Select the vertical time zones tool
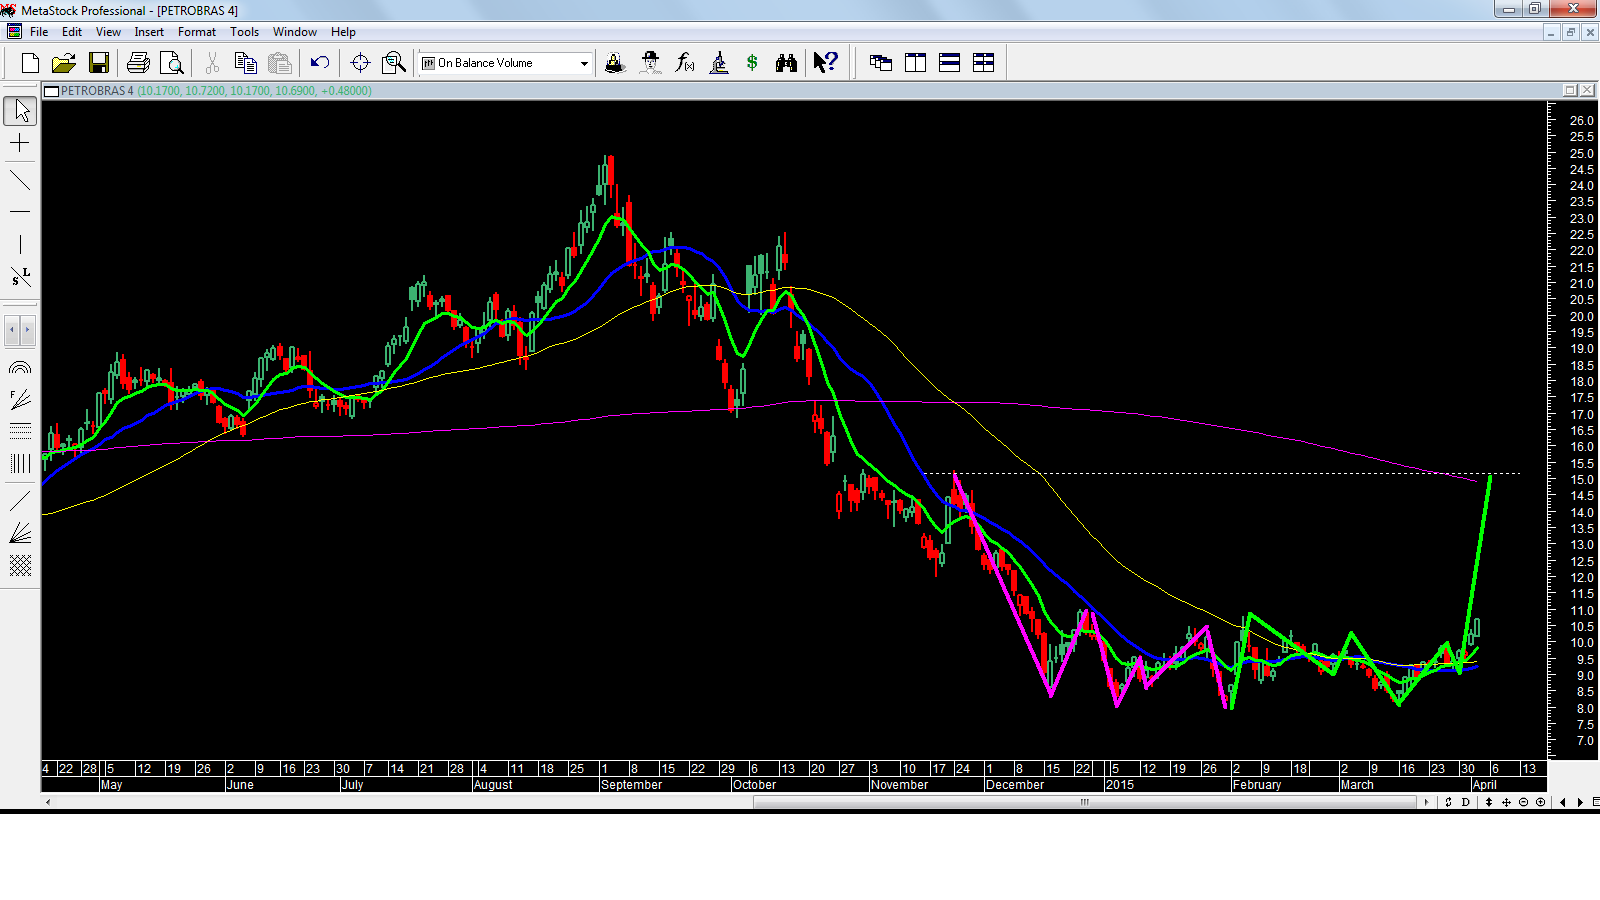1600x900 pixels. point(20,463)
